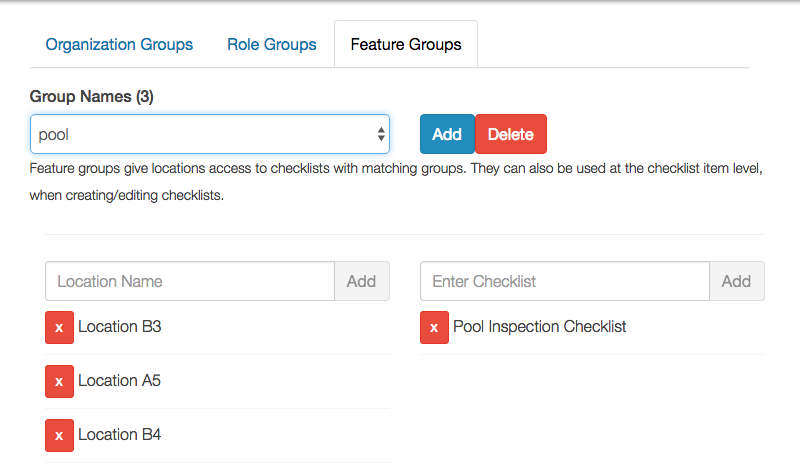Focus the Location Name input field

(x=190, y=282)
